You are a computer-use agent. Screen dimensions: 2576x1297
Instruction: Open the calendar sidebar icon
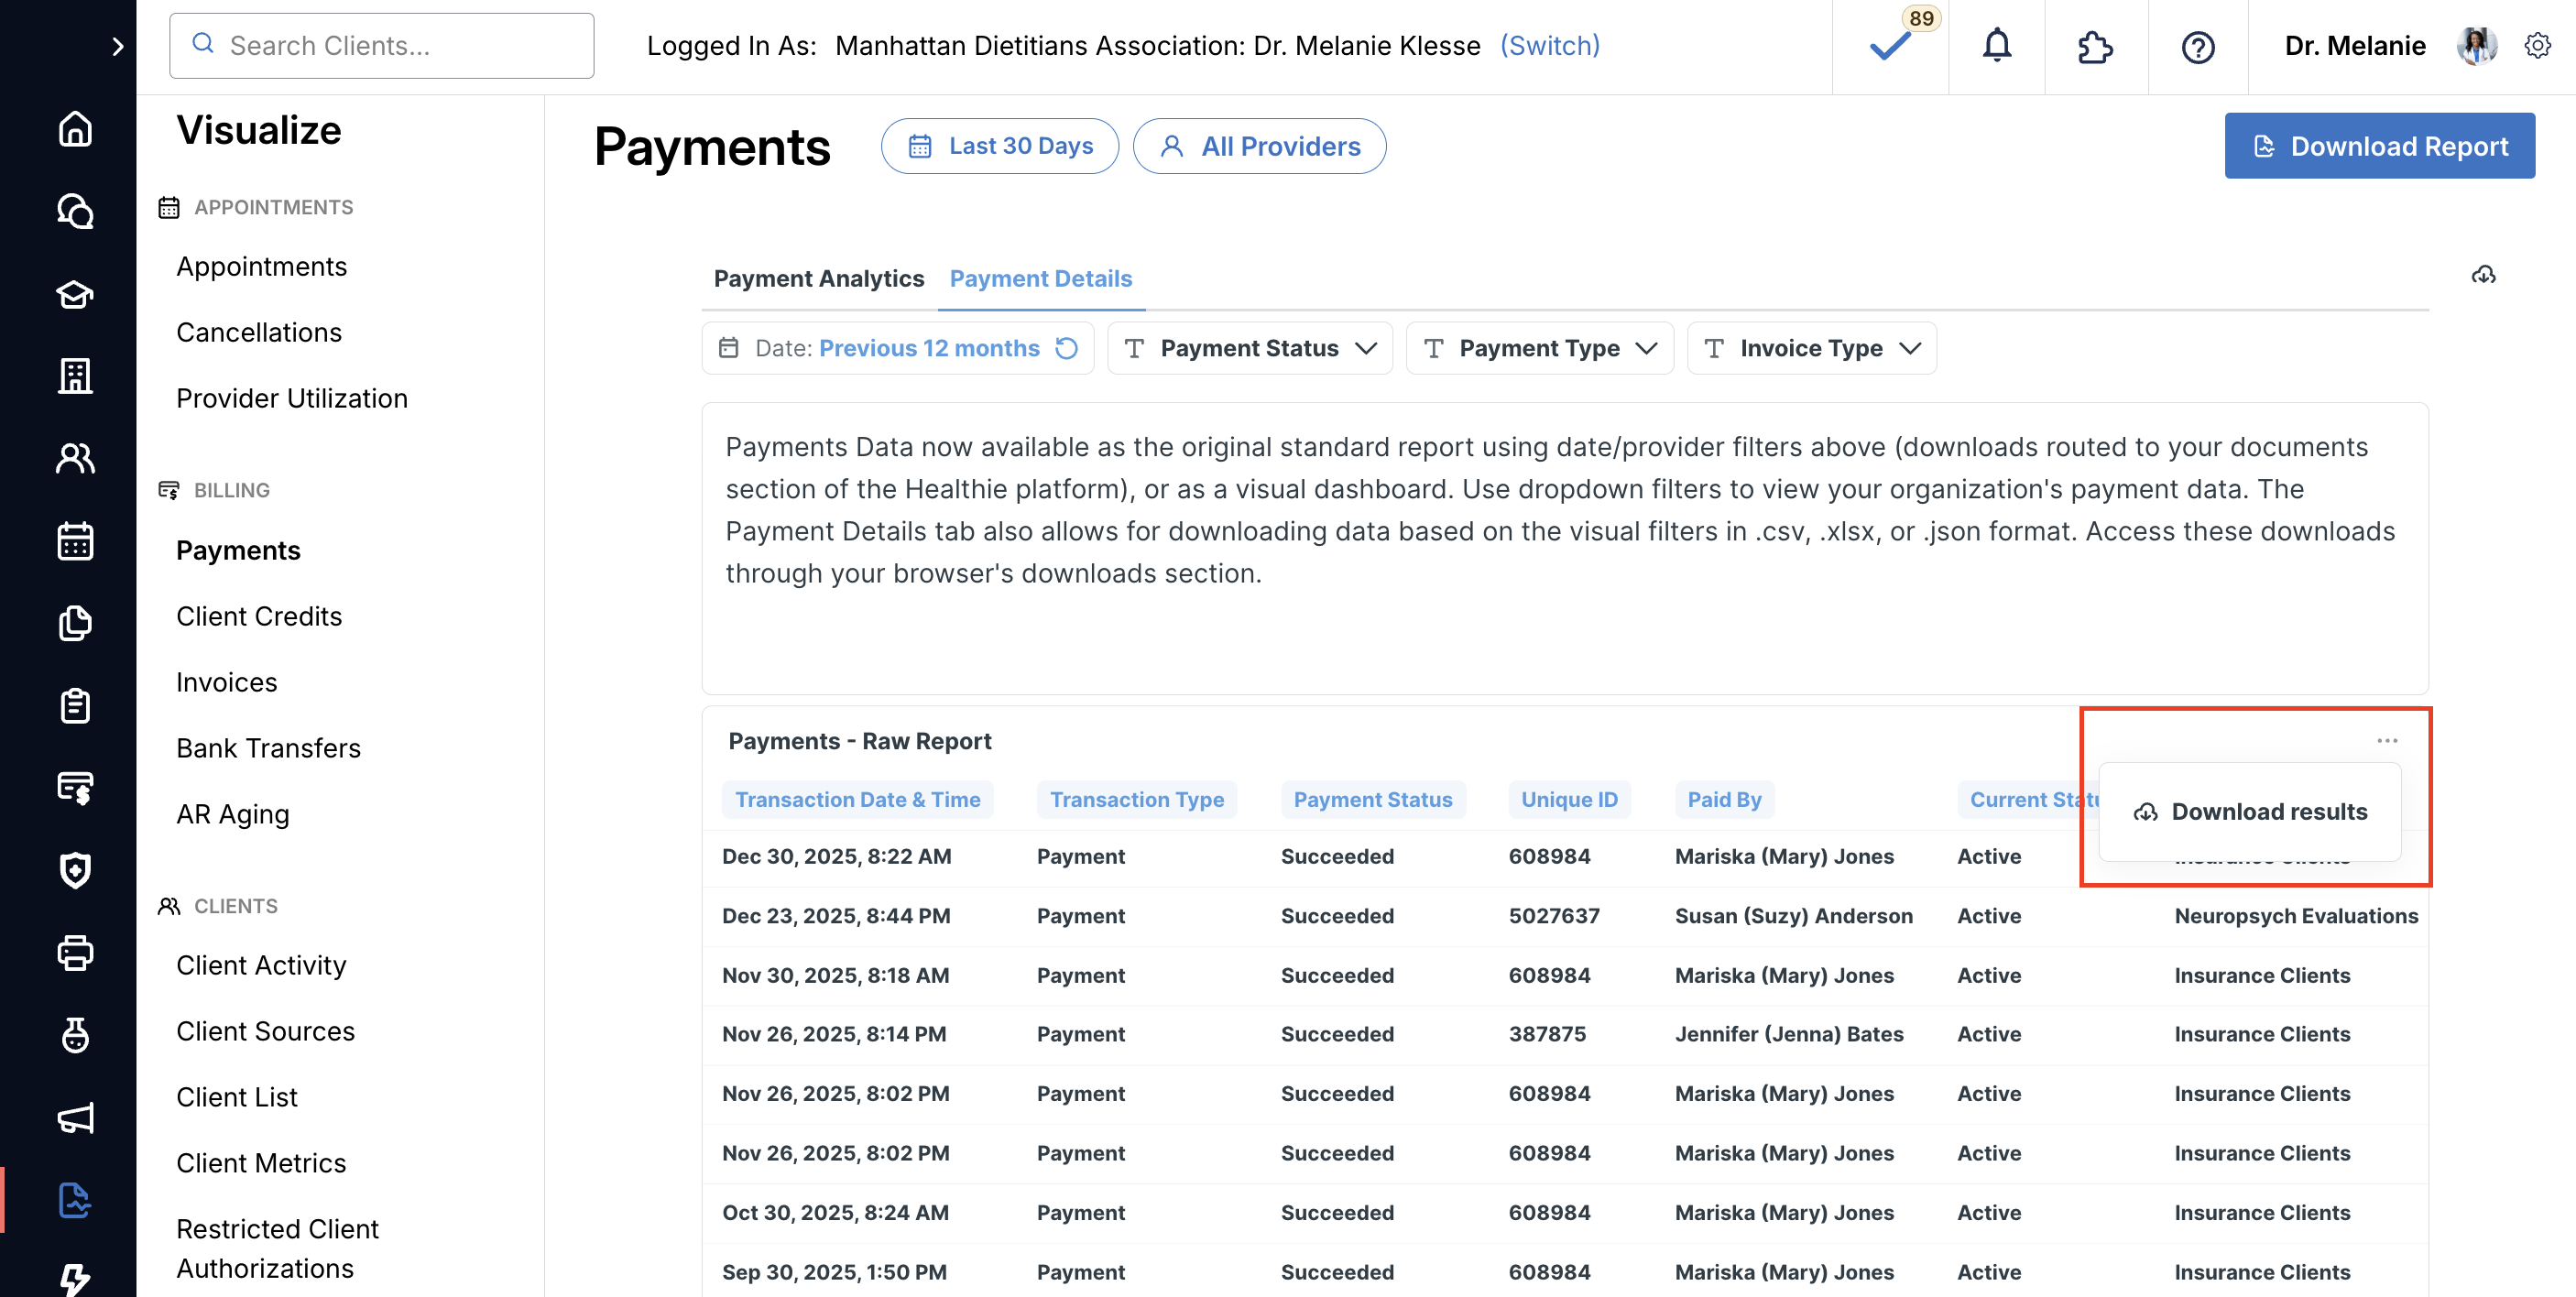pos(75,541)
